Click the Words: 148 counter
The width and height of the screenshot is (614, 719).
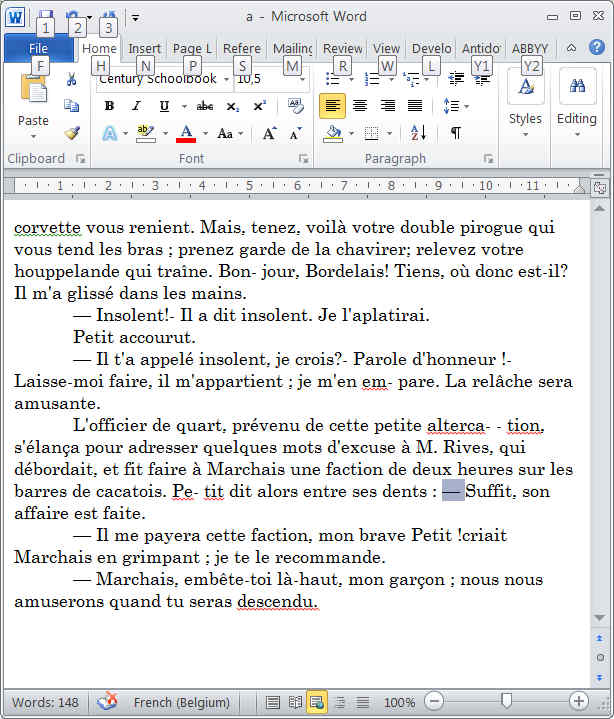click(45, 702)
